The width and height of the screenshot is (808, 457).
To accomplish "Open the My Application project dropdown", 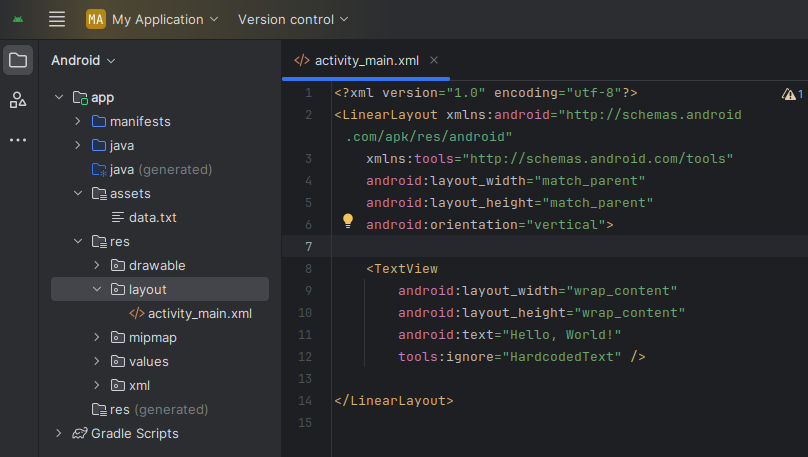I will (x=165, y=20).
